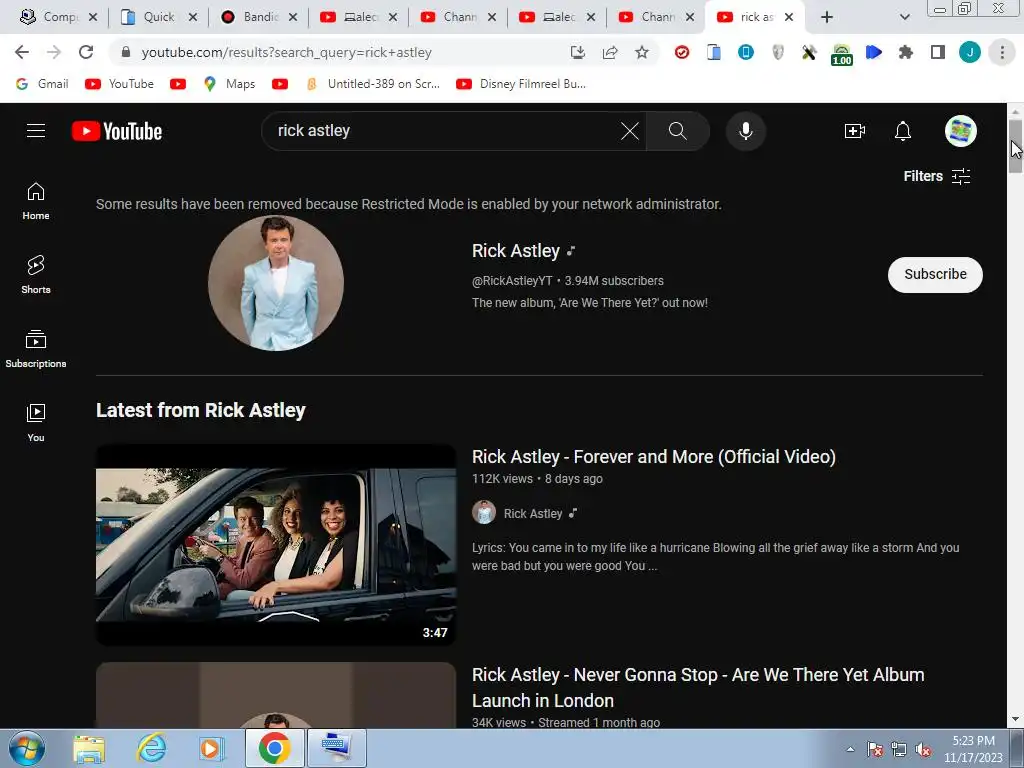Viewport: 1024px width, 768px height.
Task: Clear the search query with X
Action: pyautogui.click(x=630, y=131)
